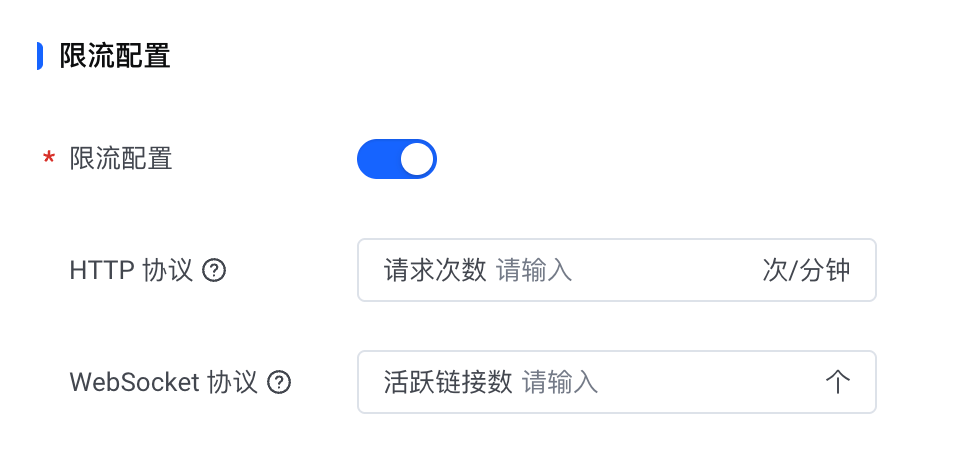Click the WebSocket 协议 label text
The width and height of the screenshot is (962, 464).
(x=163, y=382)
